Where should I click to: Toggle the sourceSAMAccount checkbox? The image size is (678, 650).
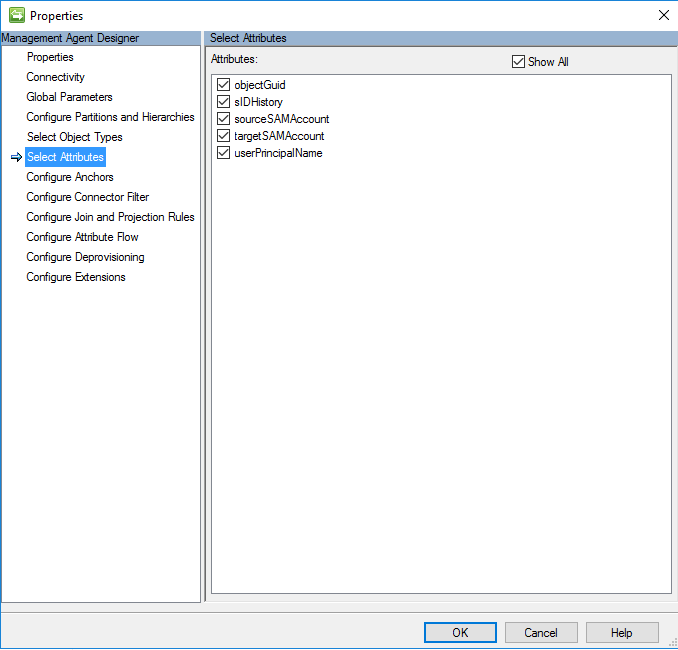(223, 119)
